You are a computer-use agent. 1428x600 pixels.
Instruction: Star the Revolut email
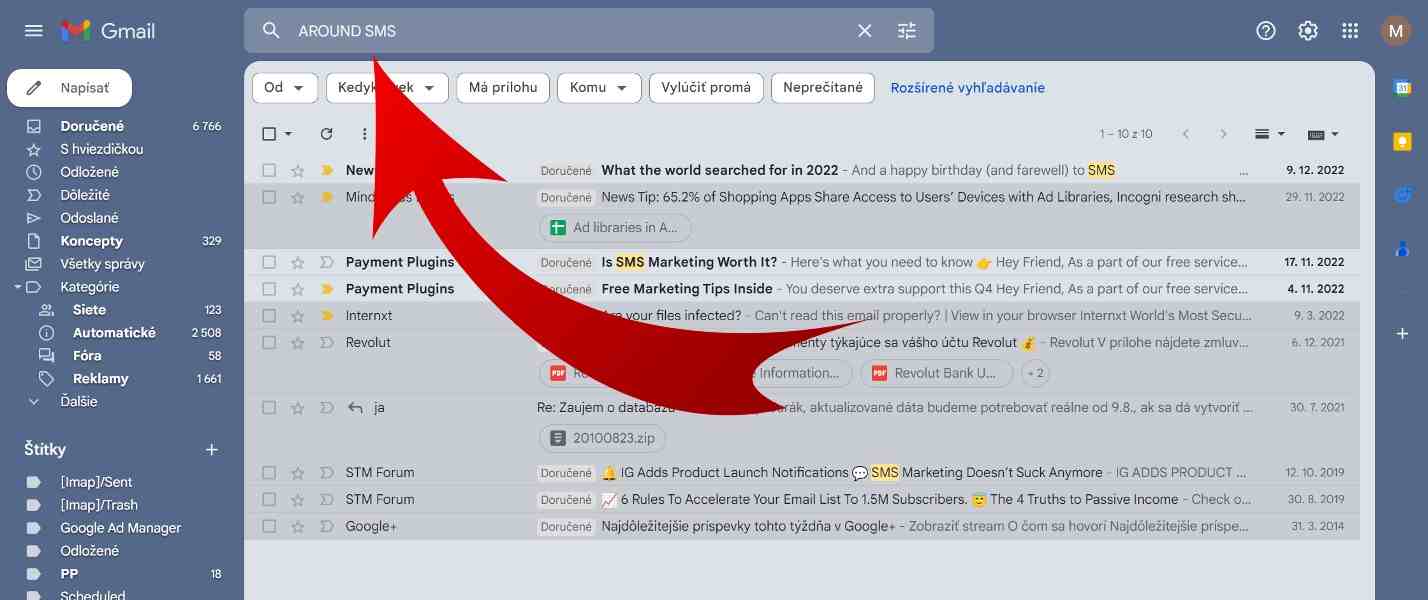[x=297, y=342]
